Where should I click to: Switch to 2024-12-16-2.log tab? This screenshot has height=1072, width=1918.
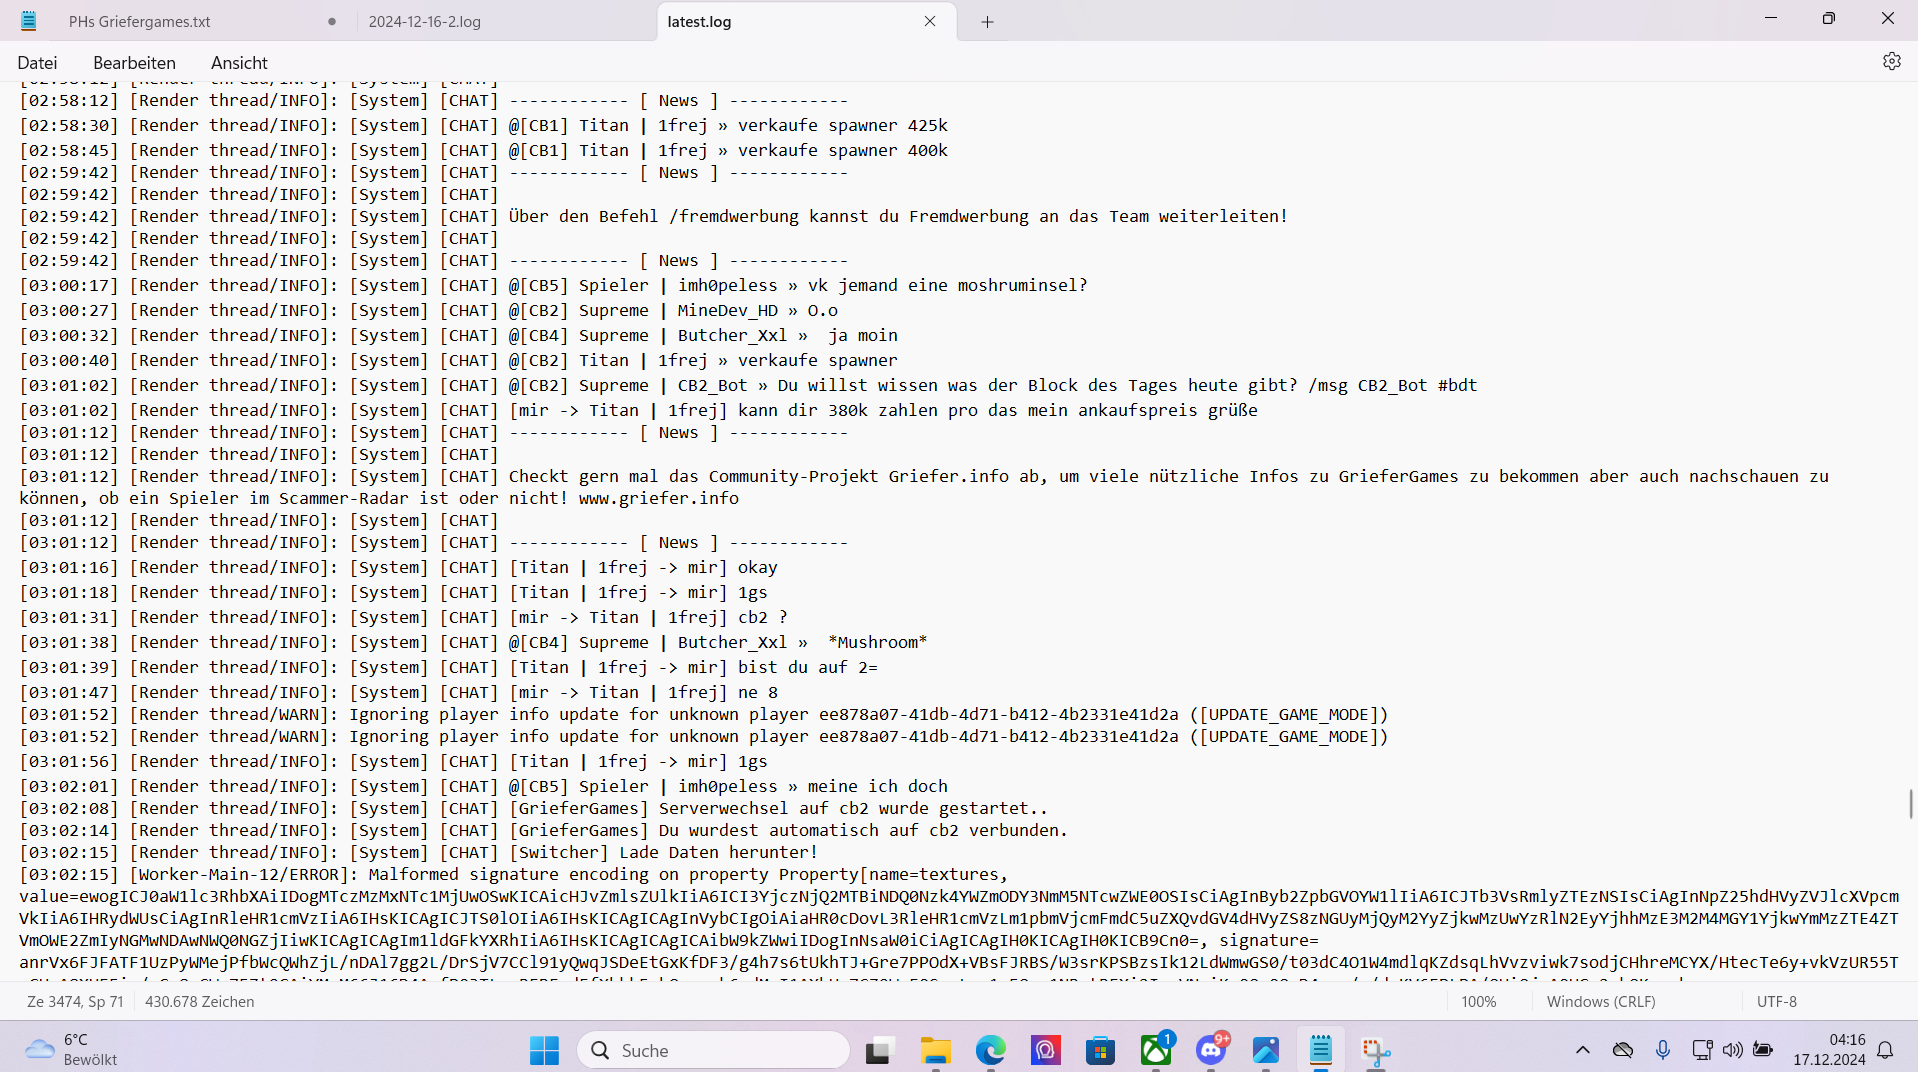click(x=424, y=21)
